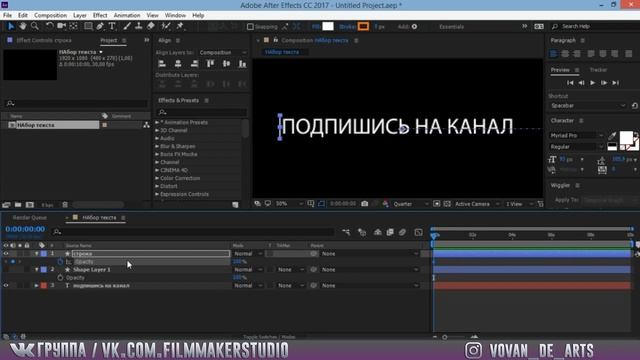Open the Effect menu
Viewport: 640px width, 360px height.
pos(100,15)
